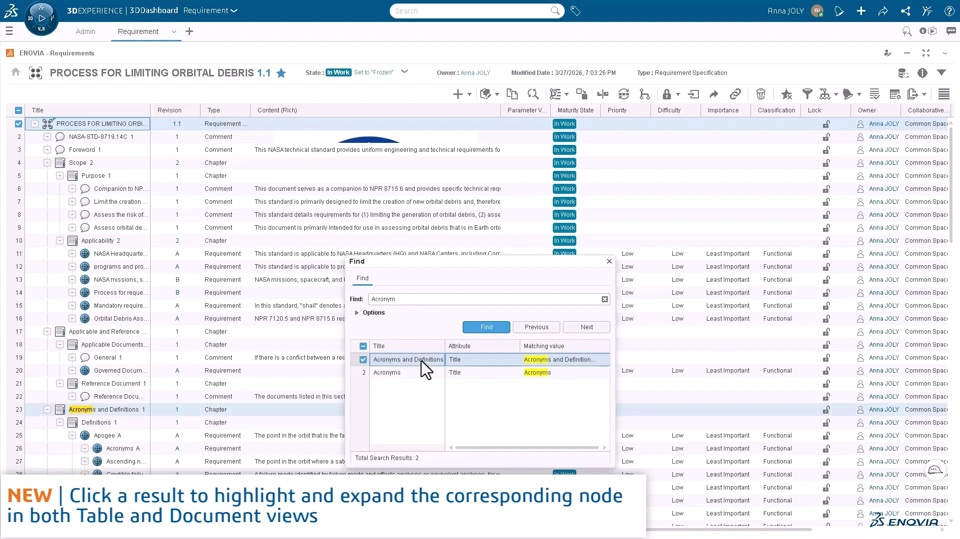Click the top search input field
This screenshot has width=960, height=539.
(469, 11)
